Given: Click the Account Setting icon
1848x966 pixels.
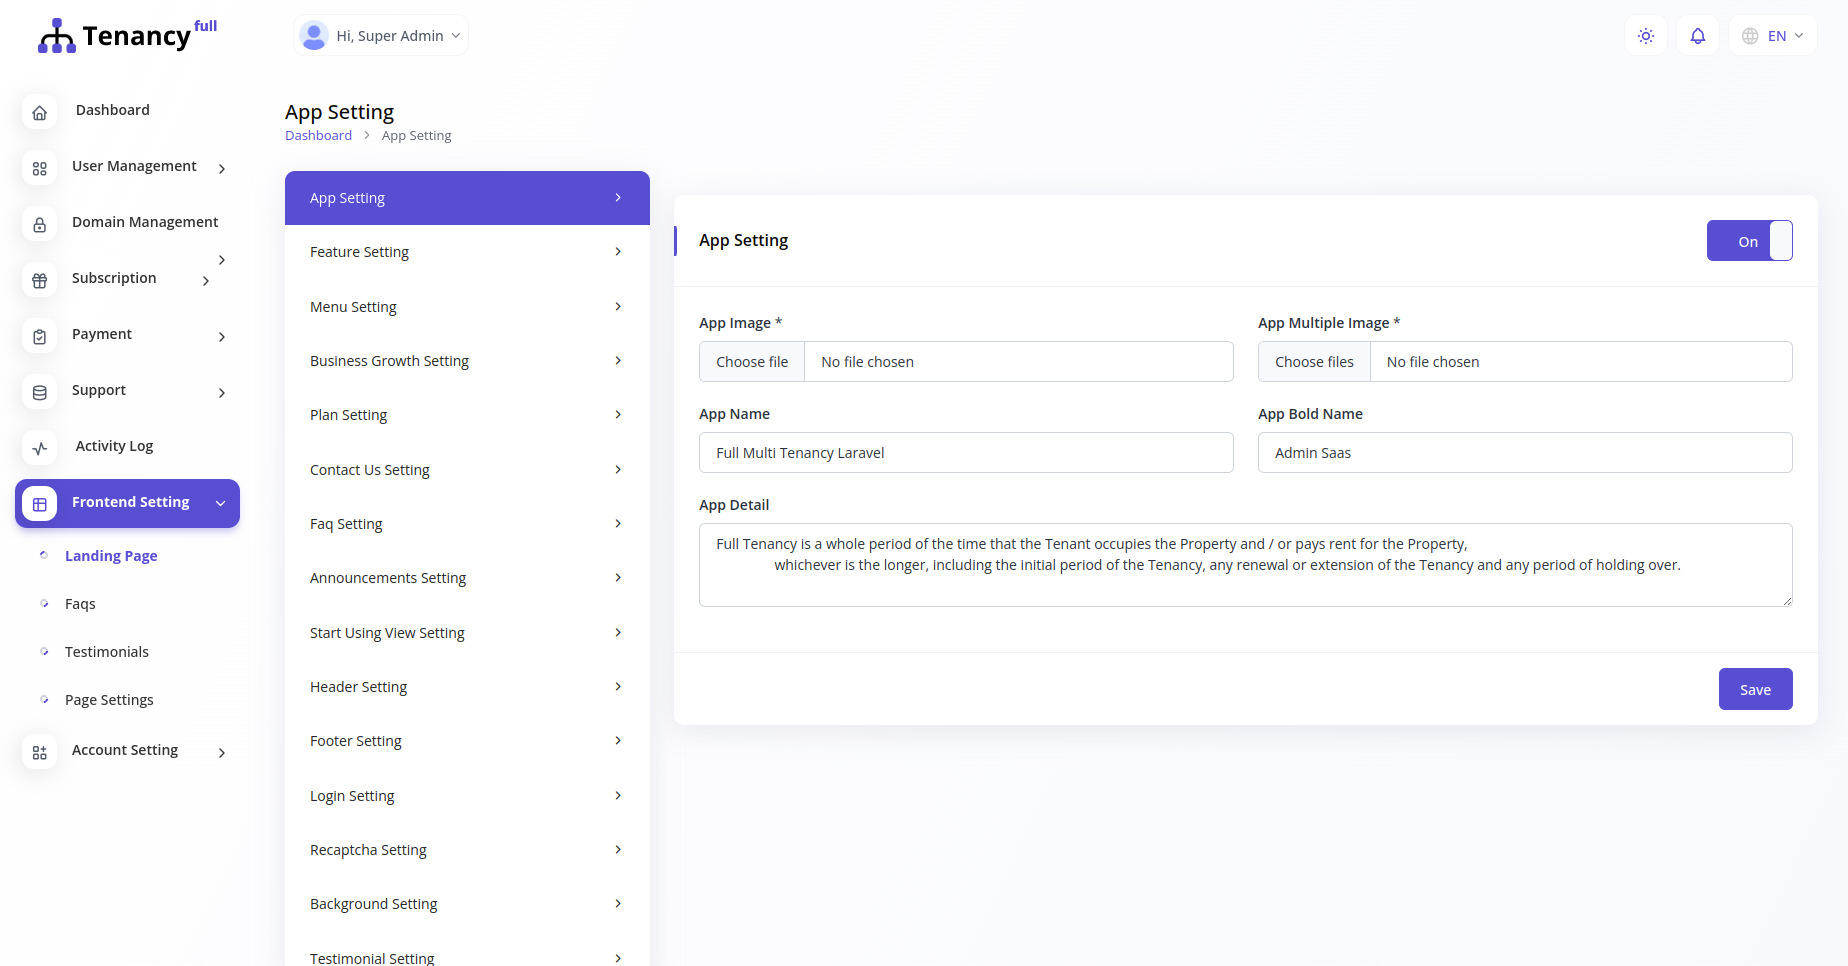Looking at the screenshot, I should [x=39, y=753].
